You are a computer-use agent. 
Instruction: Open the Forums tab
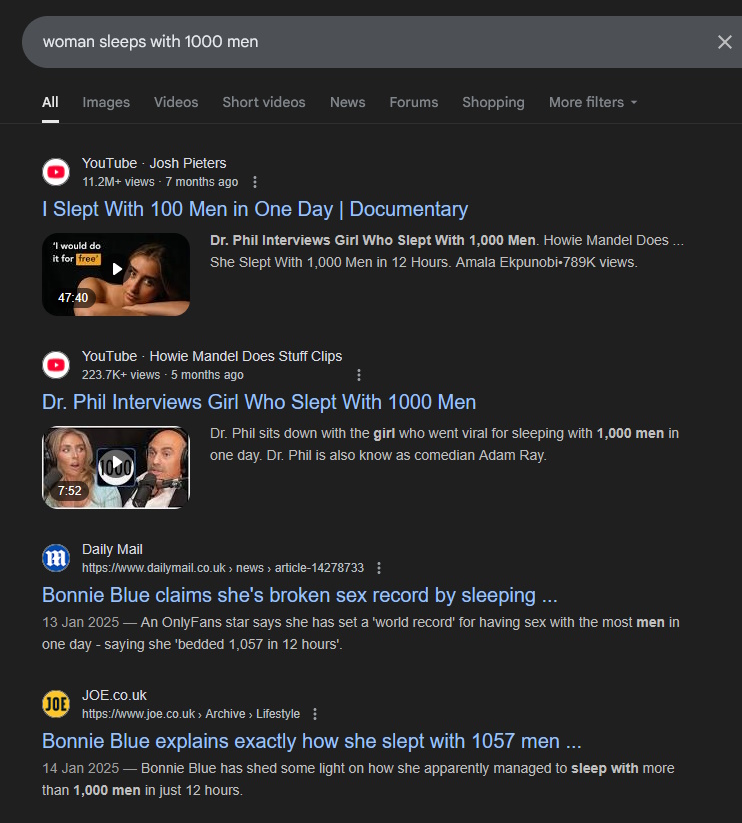(414, 102)
